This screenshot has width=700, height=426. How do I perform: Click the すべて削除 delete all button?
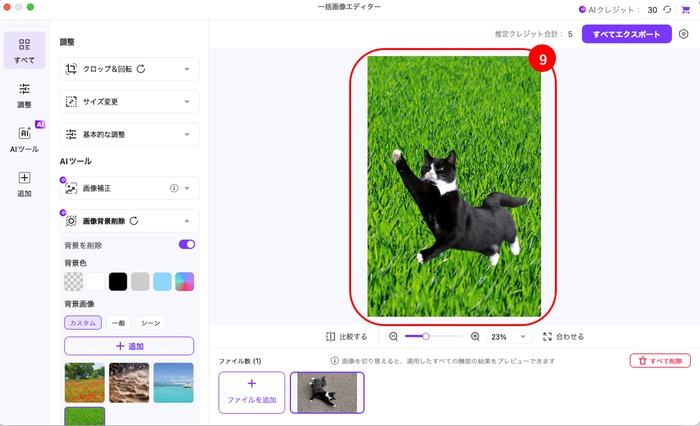coord(660,361)
